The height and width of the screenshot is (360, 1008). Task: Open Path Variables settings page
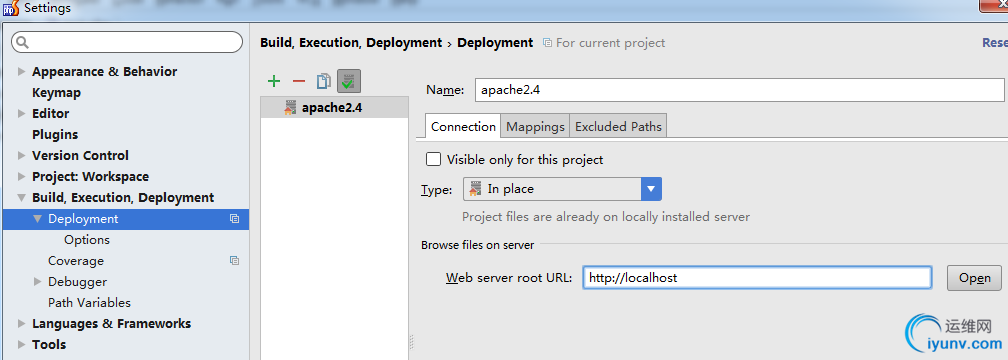(x=89, y=302)
